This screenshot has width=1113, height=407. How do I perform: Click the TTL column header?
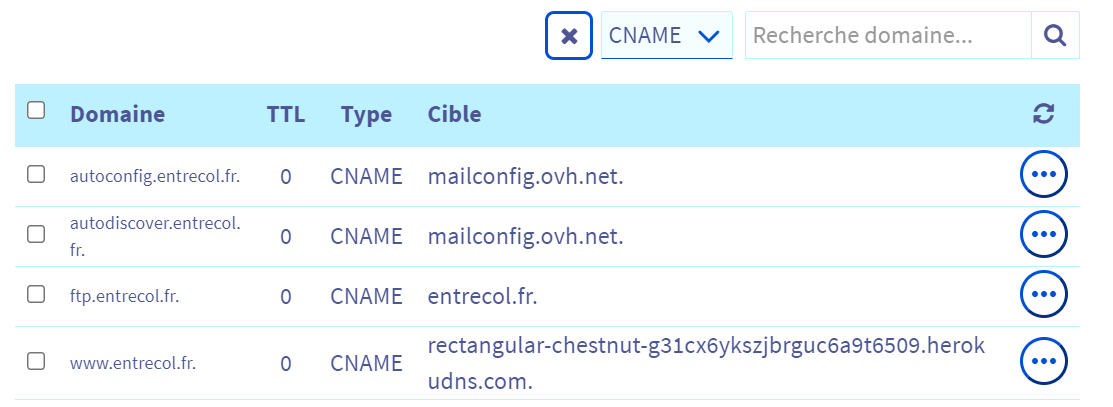[285, 114]
